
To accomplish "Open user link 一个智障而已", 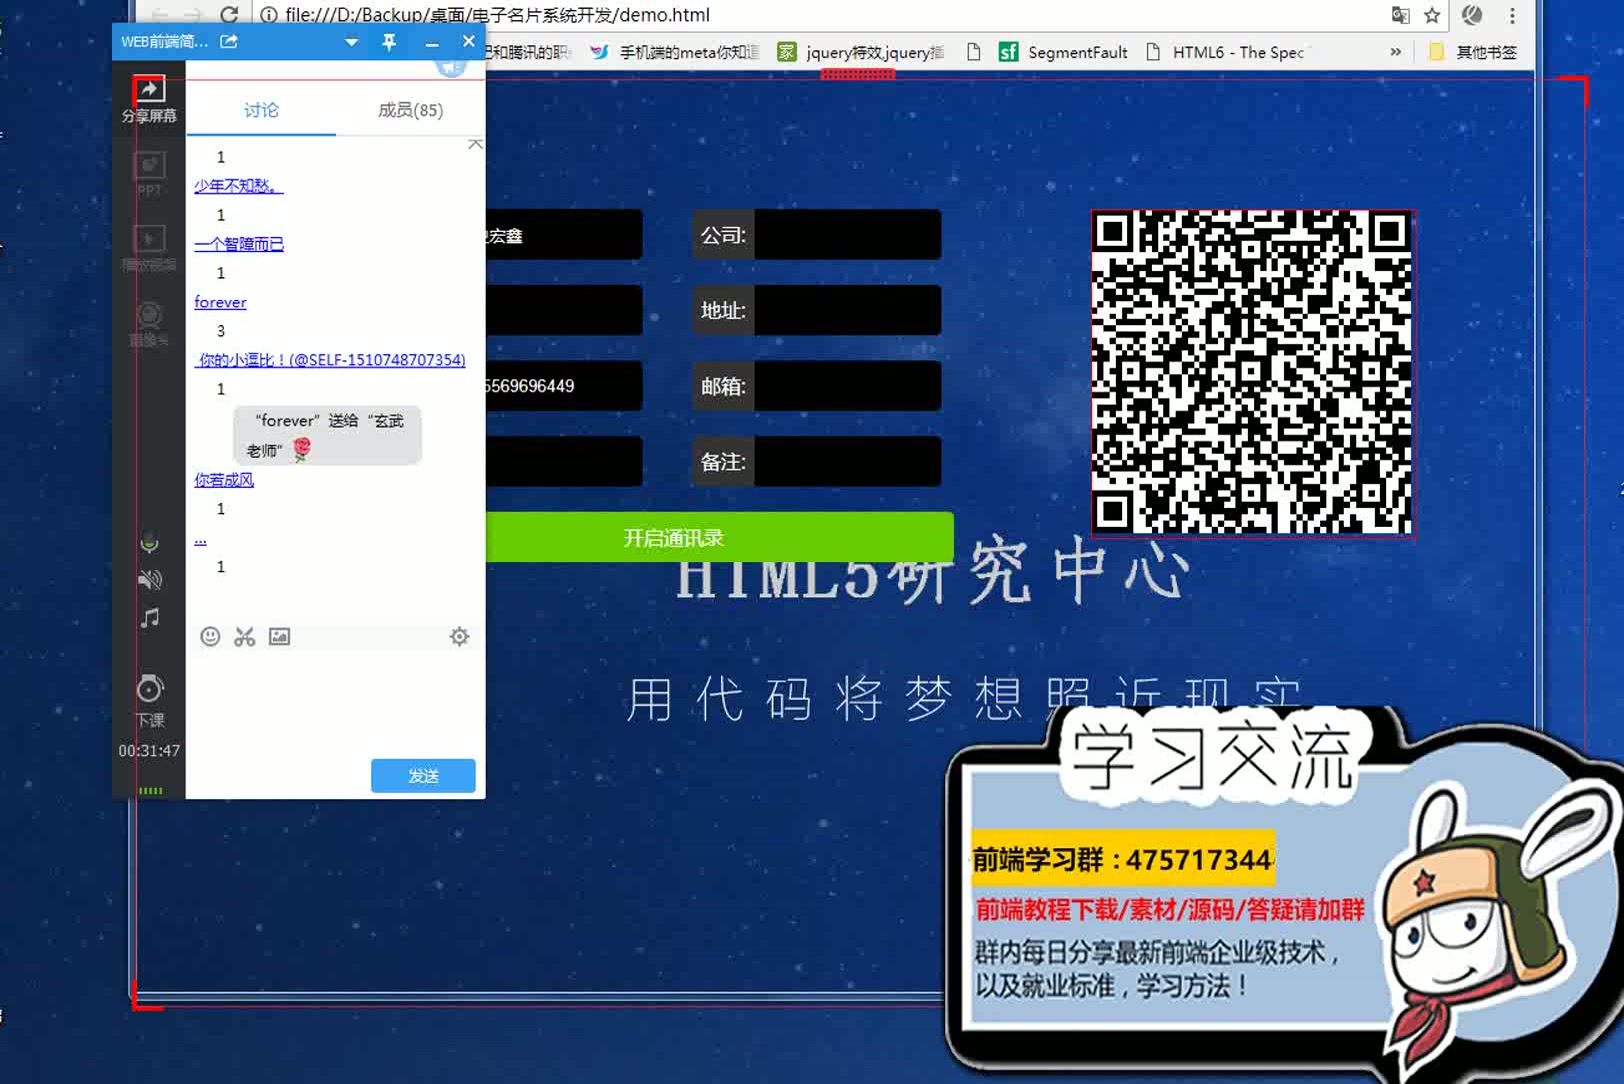I will click(x=239, y=243).
